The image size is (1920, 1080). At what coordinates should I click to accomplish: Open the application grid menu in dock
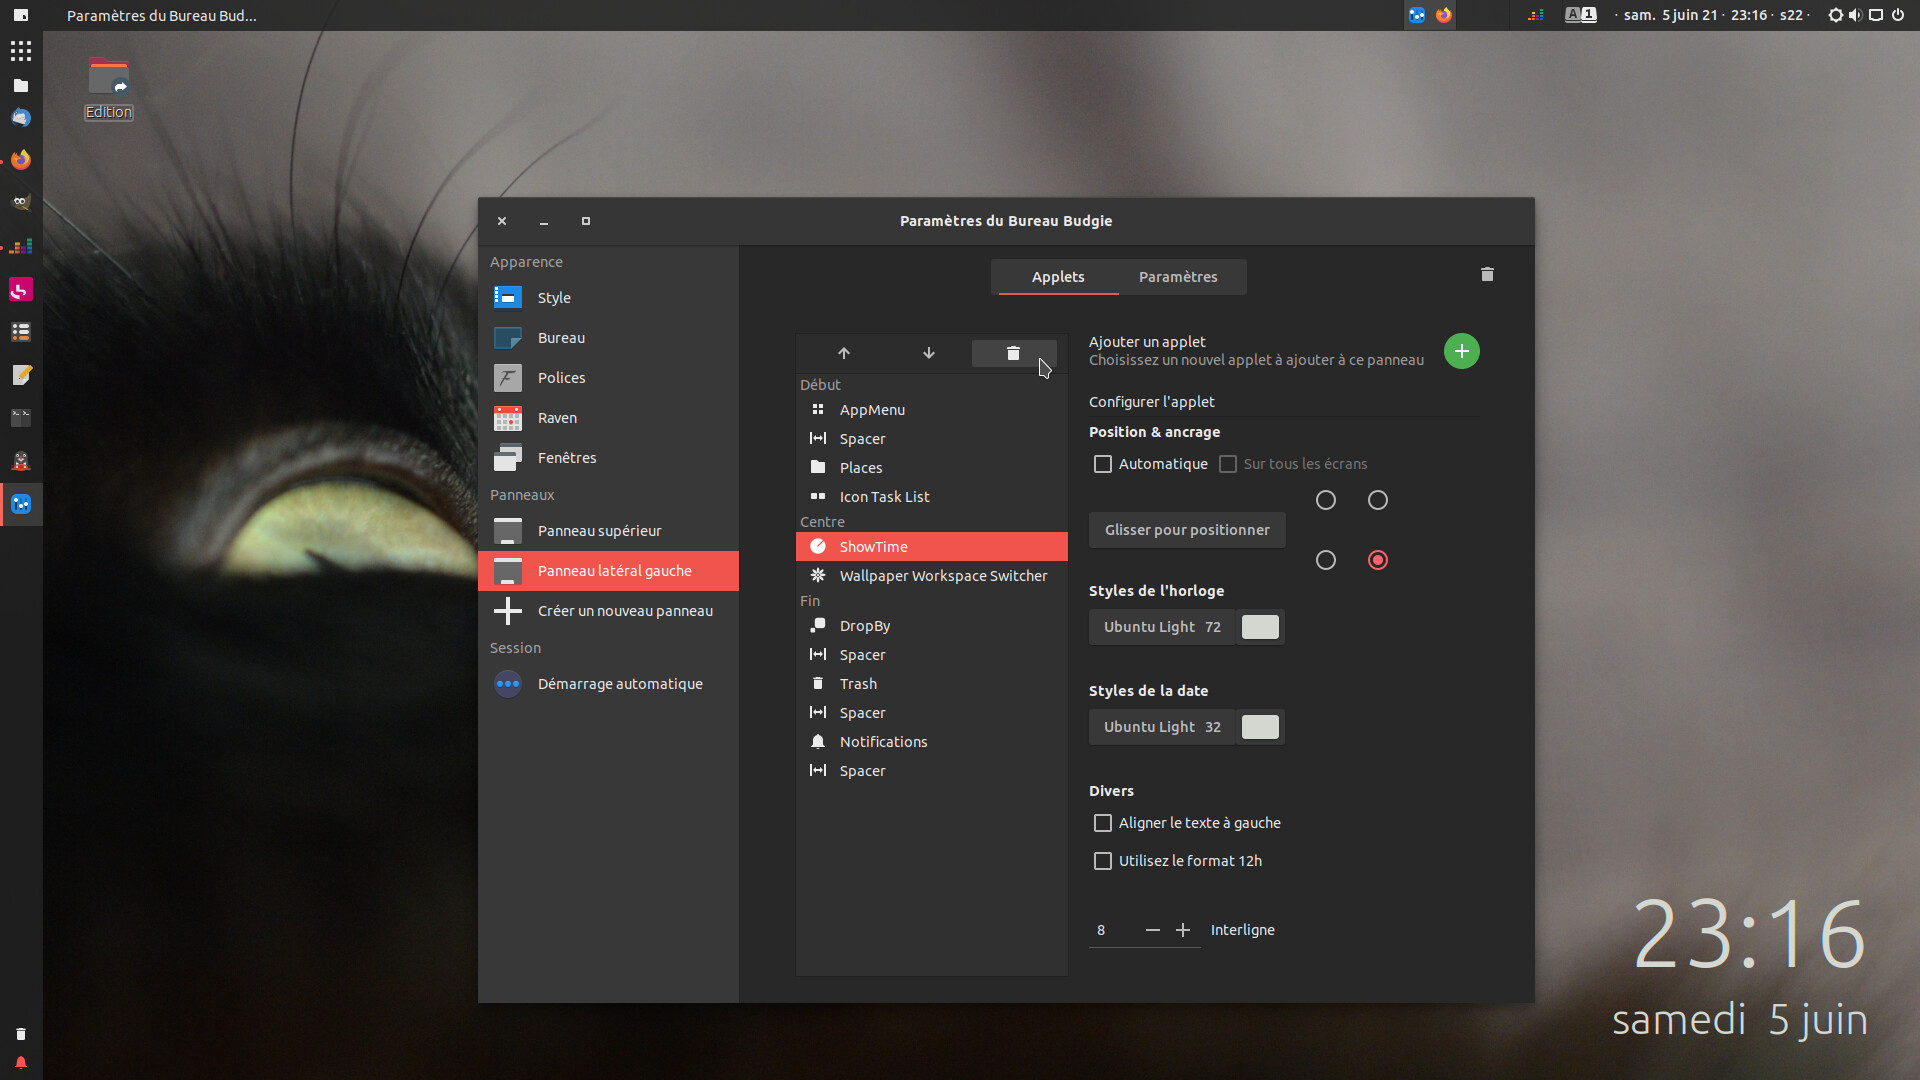coord(21,51)
